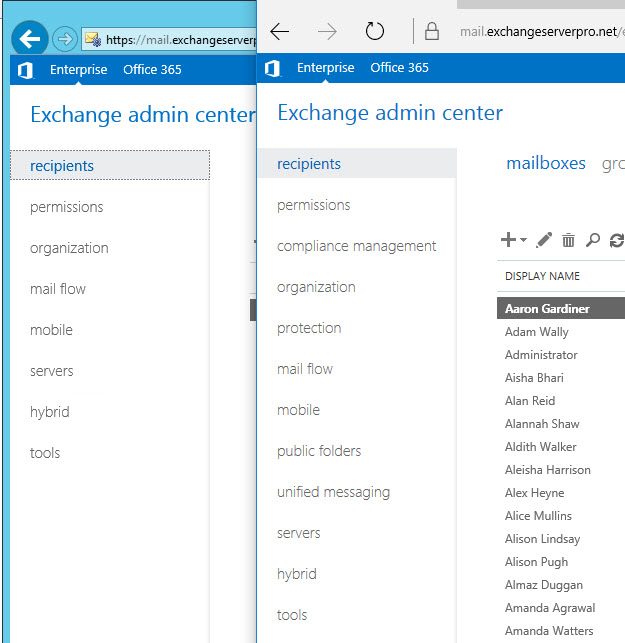The image size is (625, 643).
Task: Switch to the mailboxes tab
Action: (x=546, y=163)
